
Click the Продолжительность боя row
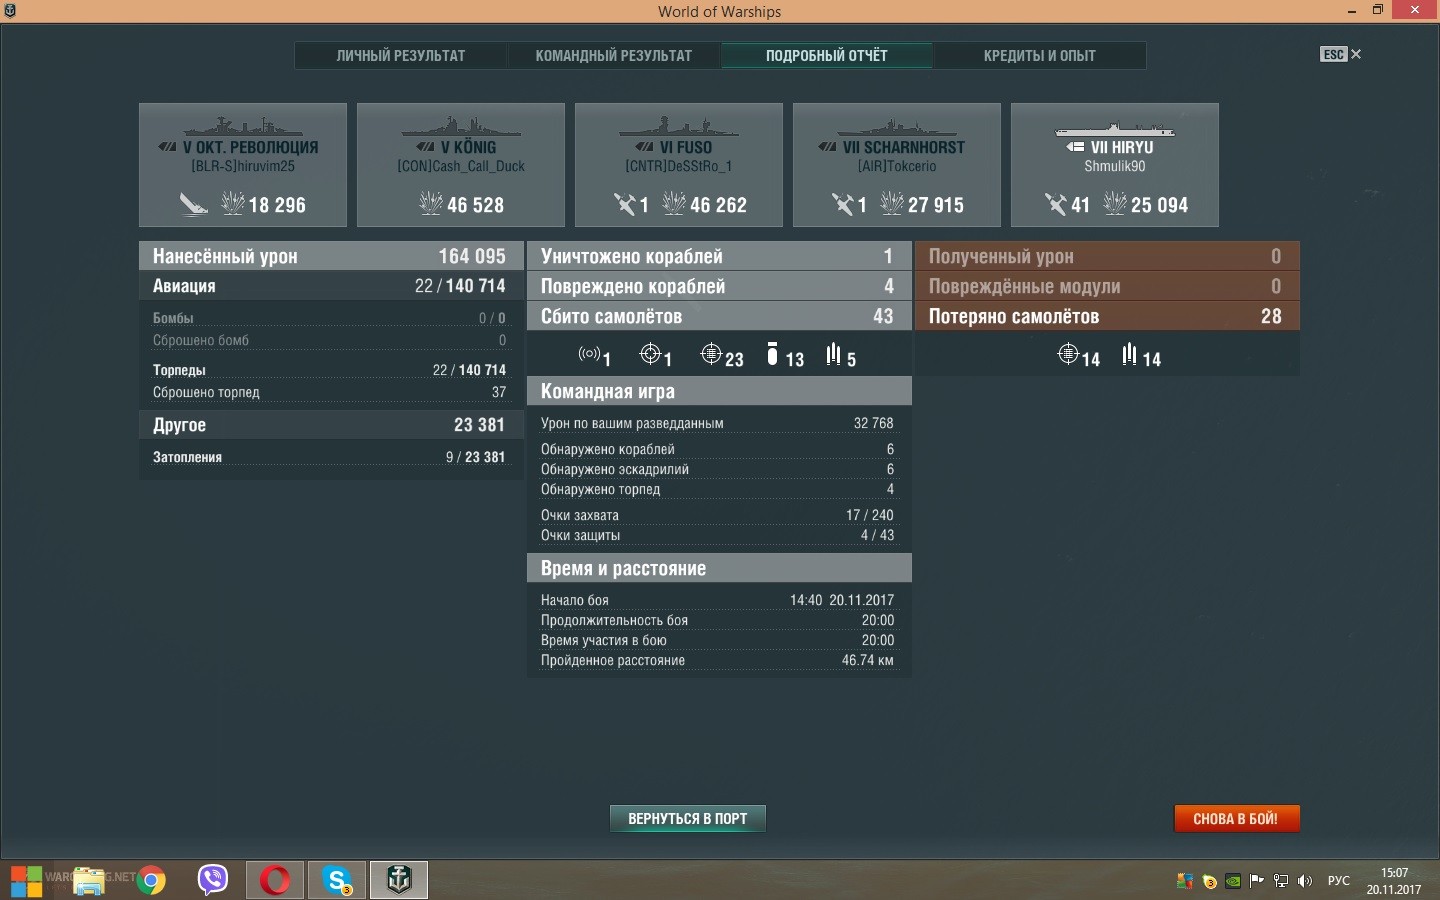coord(719,620)
